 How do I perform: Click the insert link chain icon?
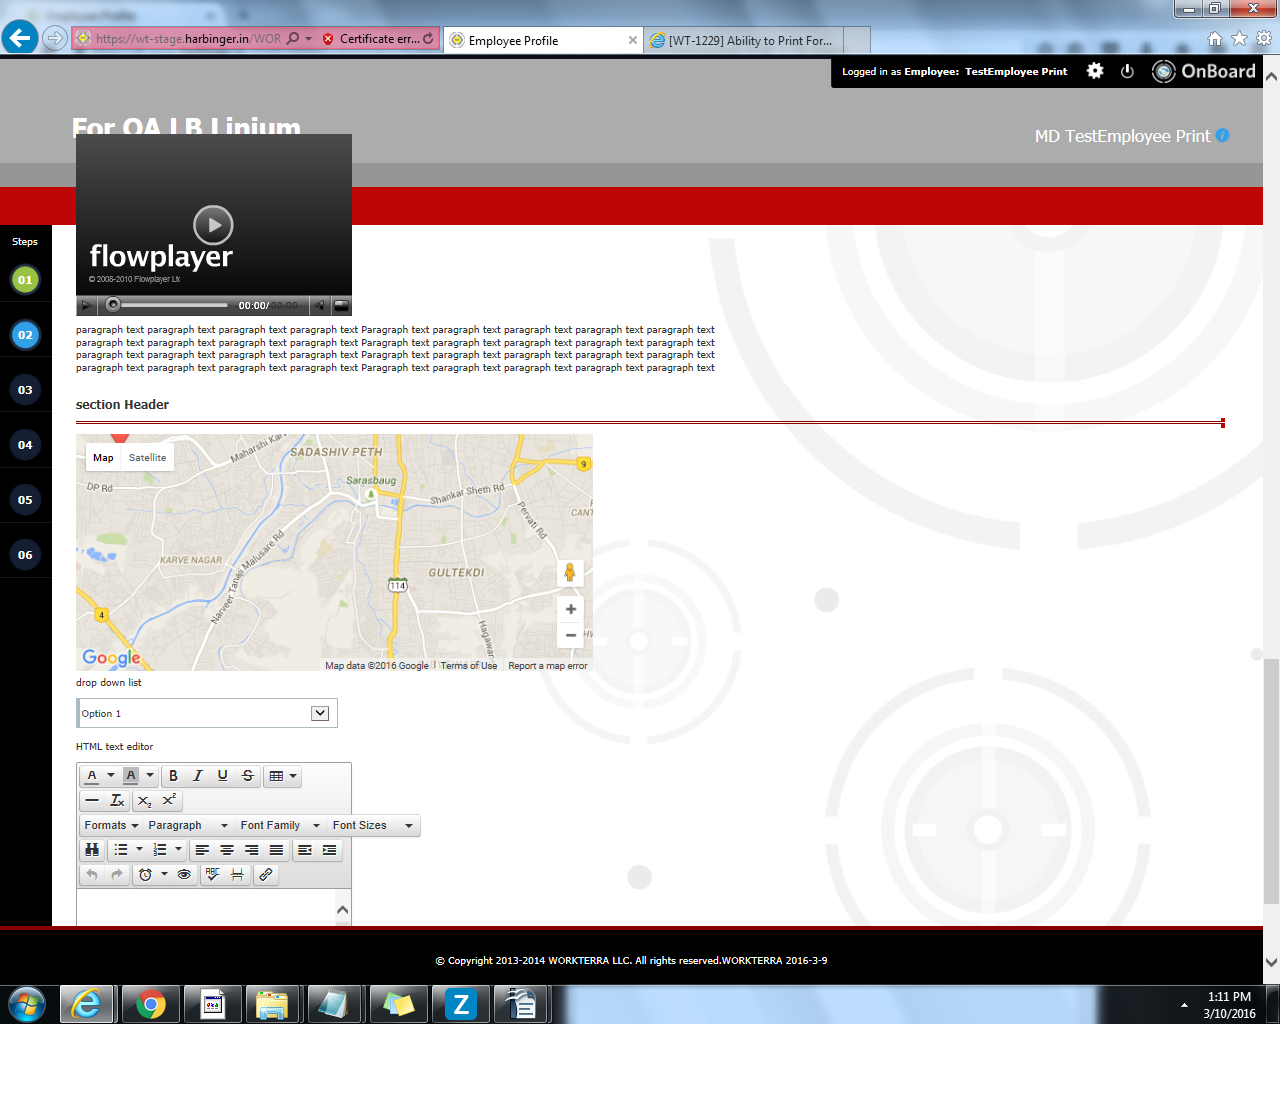(265, 875)
